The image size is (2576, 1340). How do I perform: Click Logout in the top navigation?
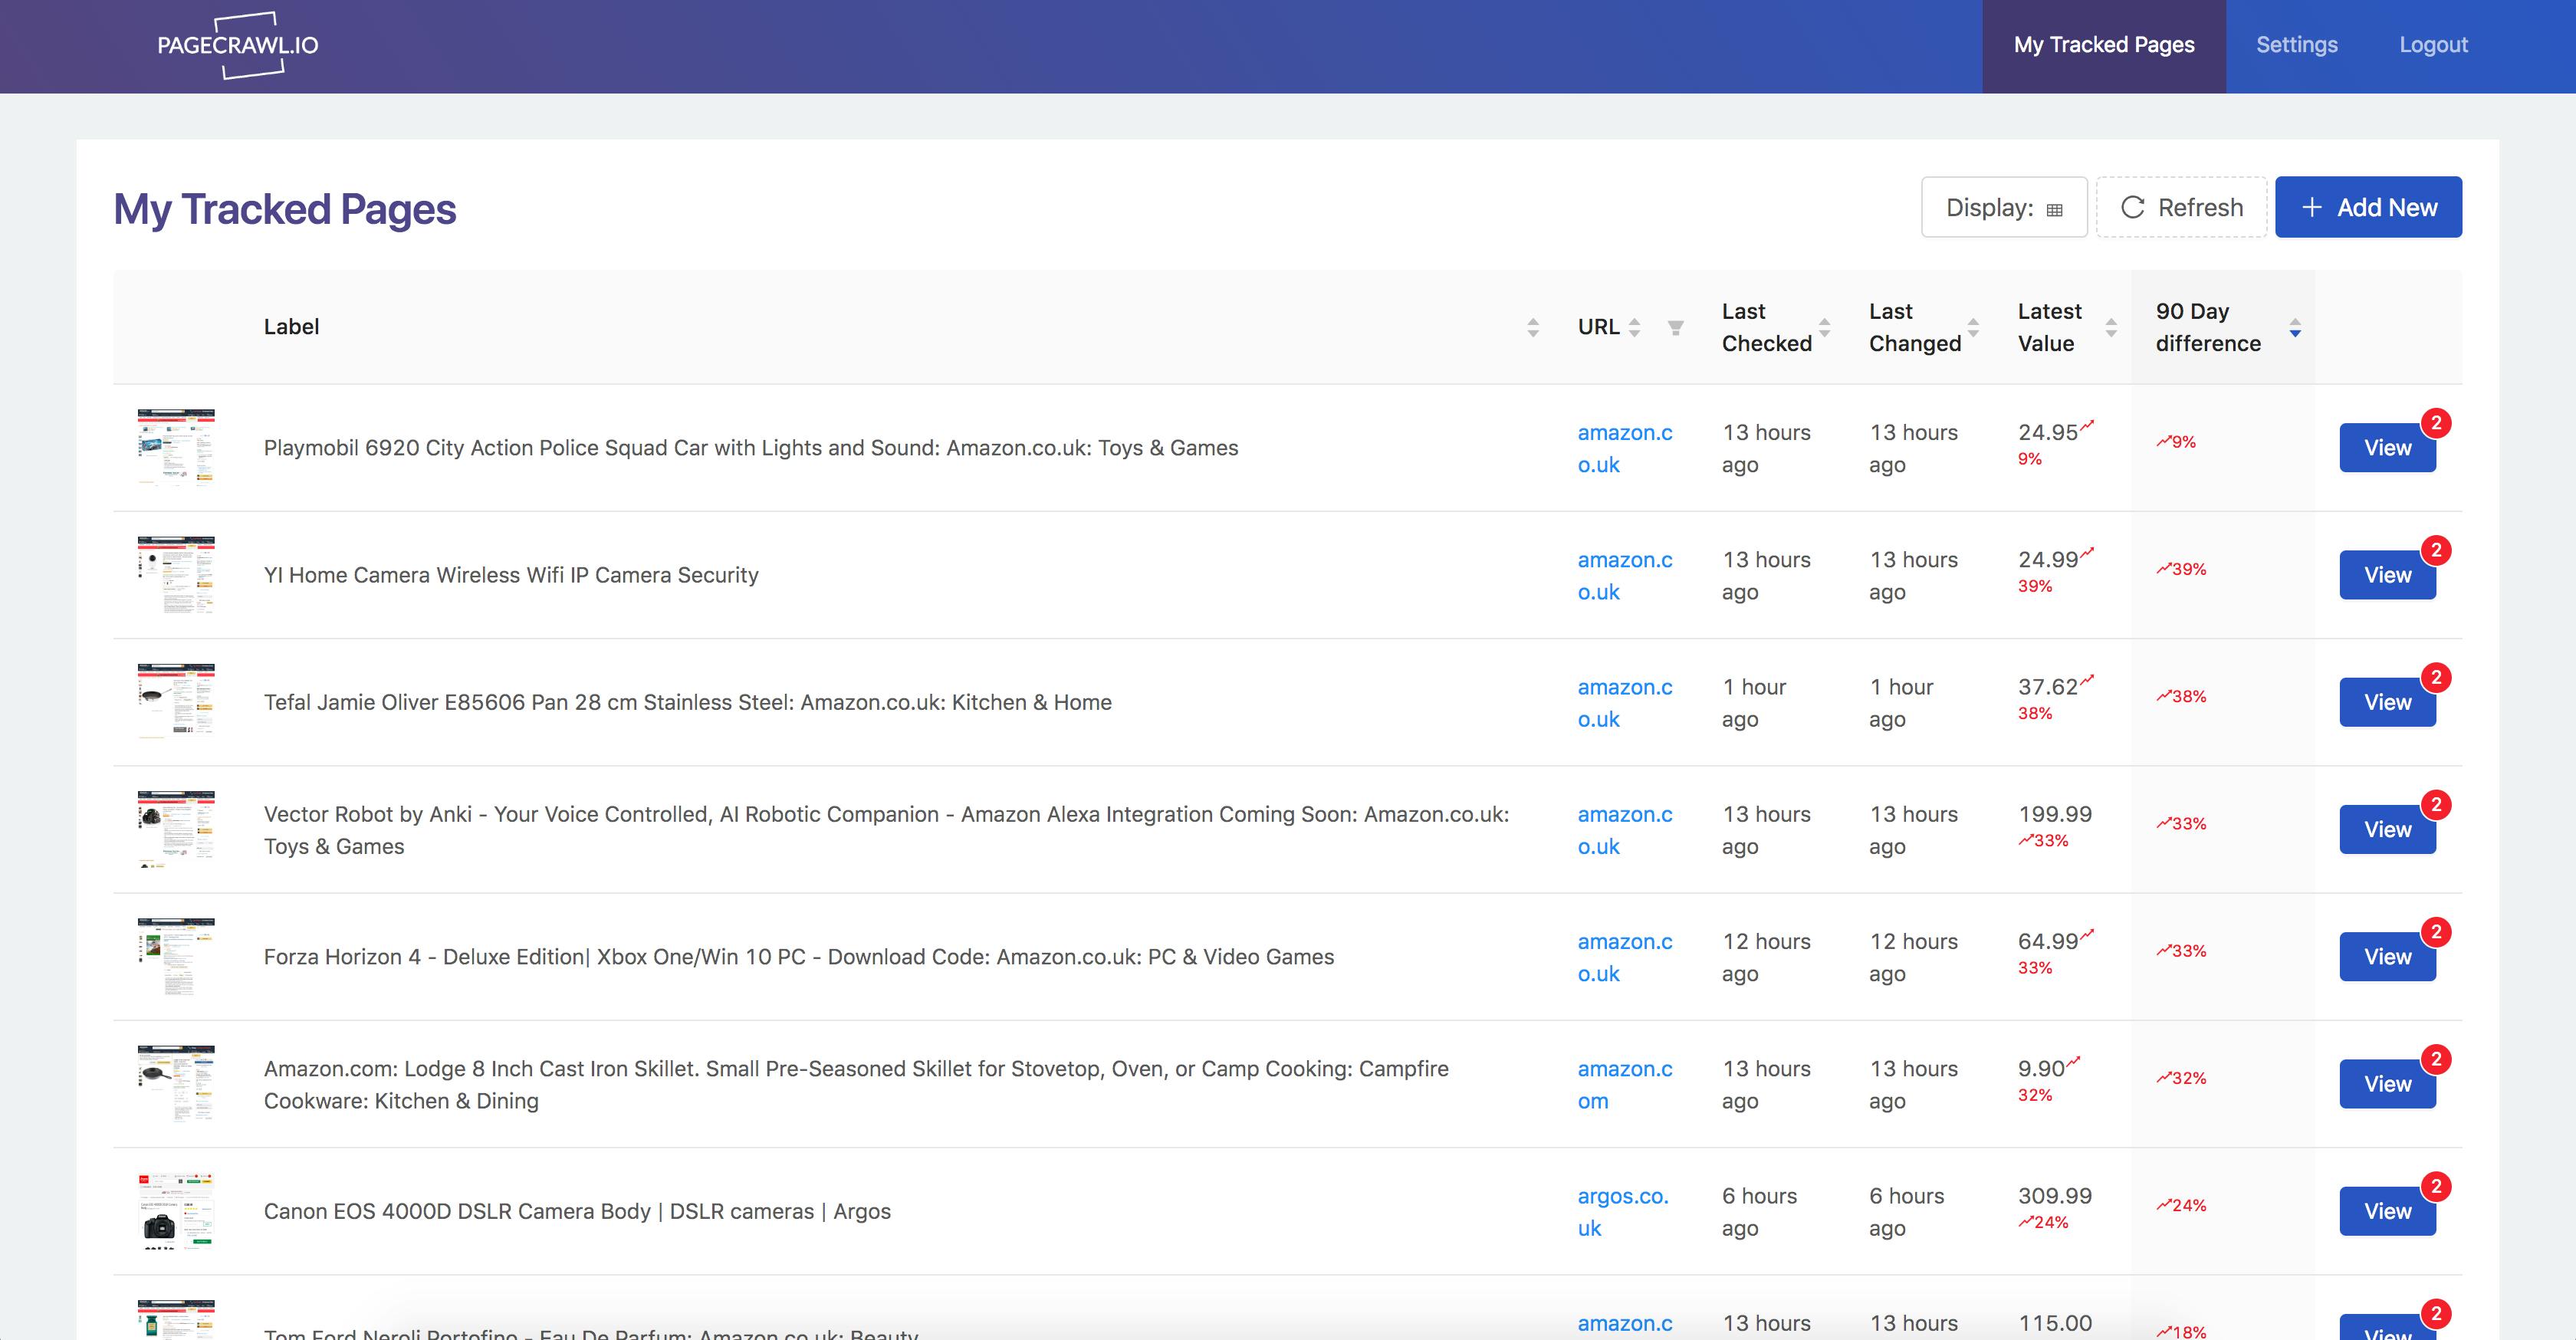click(x=2433, y=45)
